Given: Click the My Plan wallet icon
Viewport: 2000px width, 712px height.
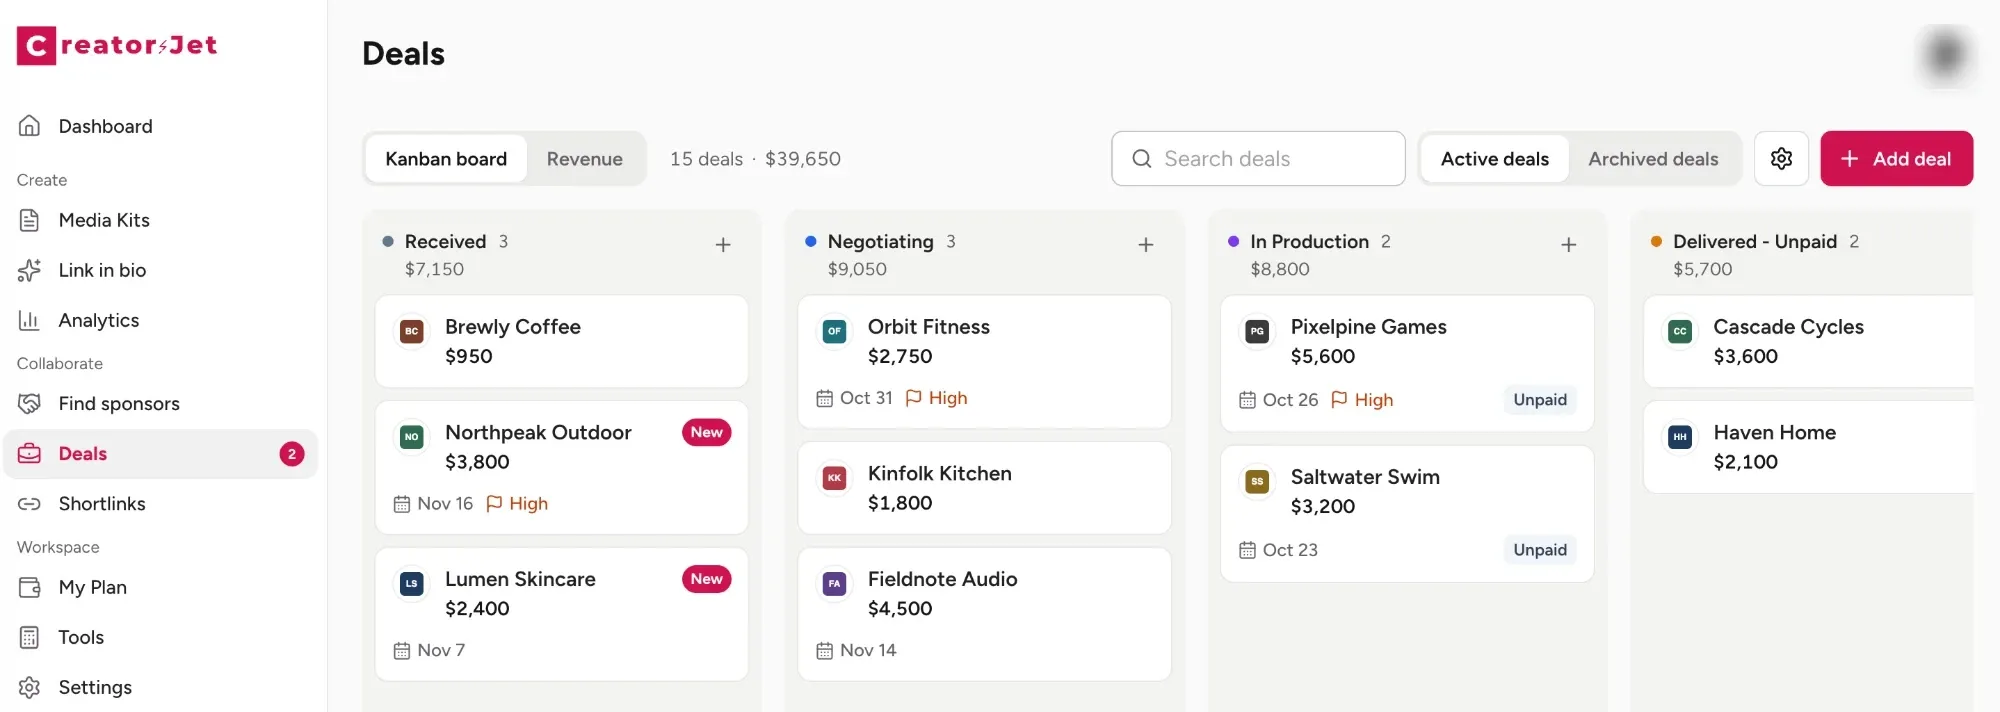Looking at the screenshot, I should [x=30, y=587].
